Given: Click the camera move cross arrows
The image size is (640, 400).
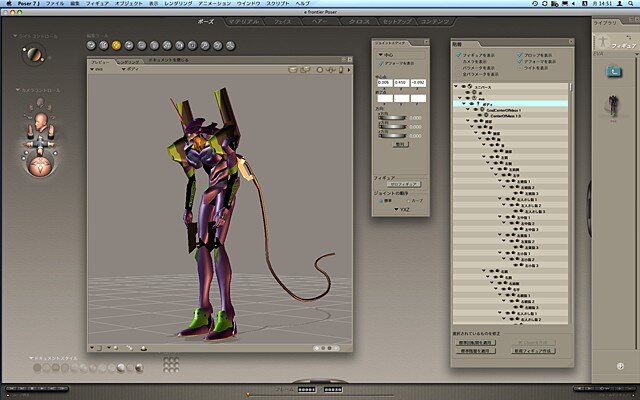Looking at the screenshot, I should tap(40, 144).
